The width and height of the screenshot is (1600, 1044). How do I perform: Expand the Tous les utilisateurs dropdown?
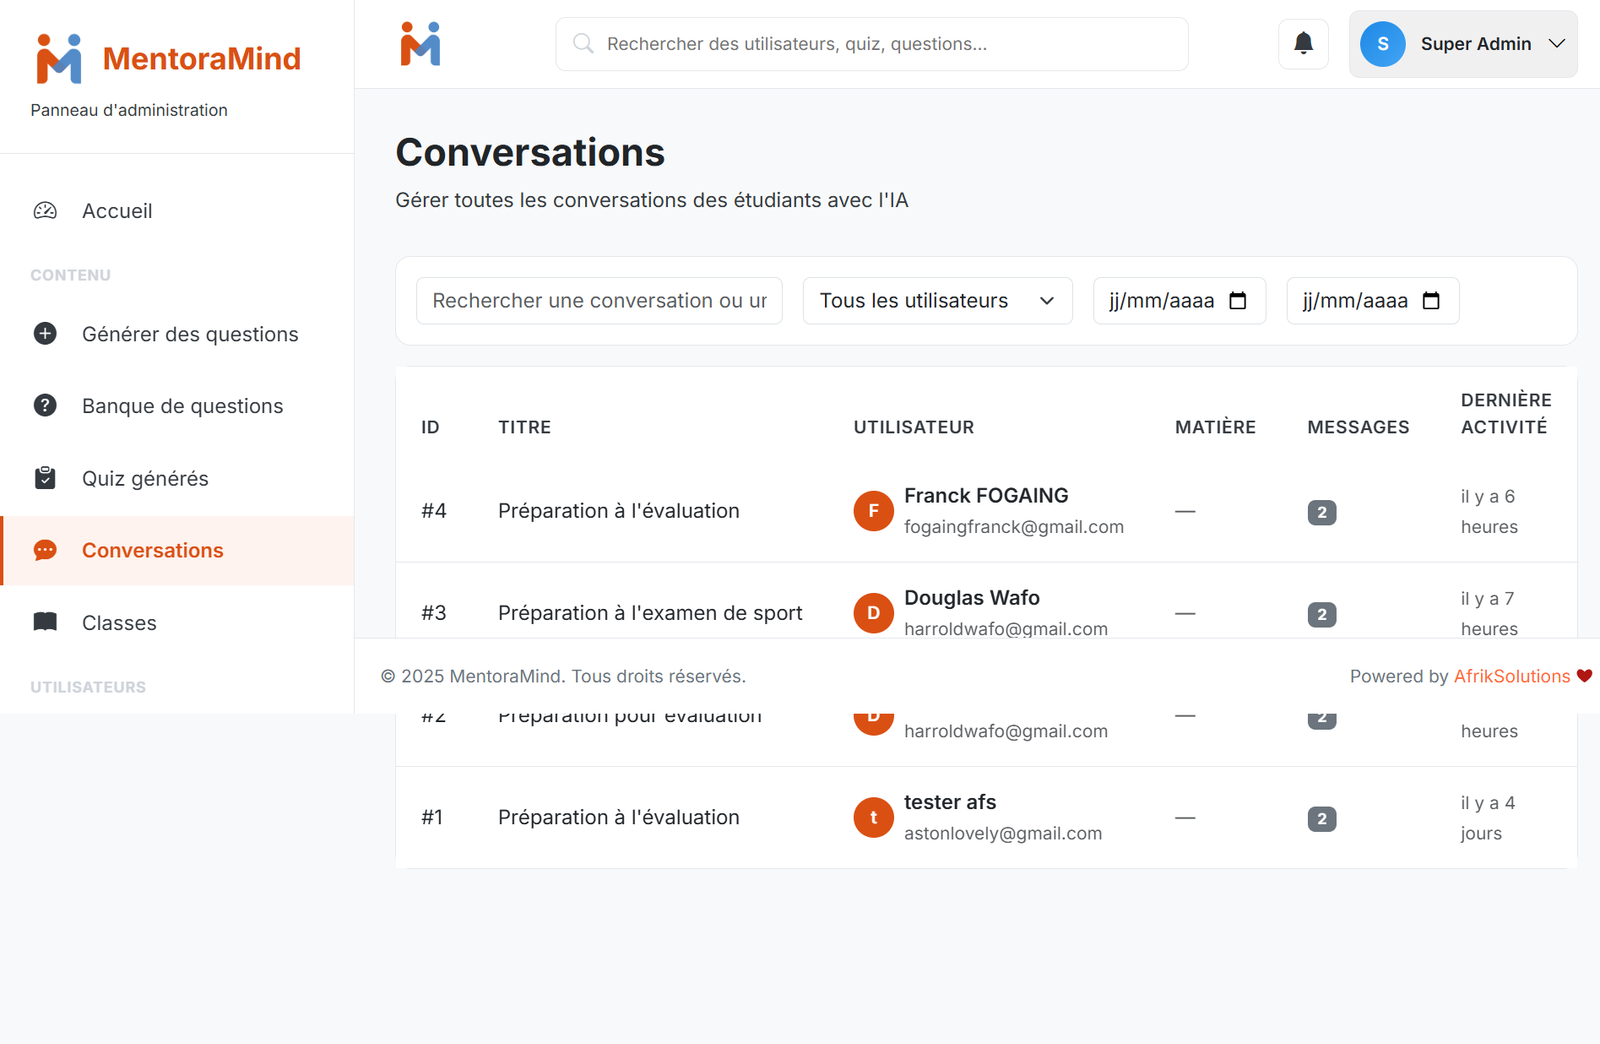937,301
